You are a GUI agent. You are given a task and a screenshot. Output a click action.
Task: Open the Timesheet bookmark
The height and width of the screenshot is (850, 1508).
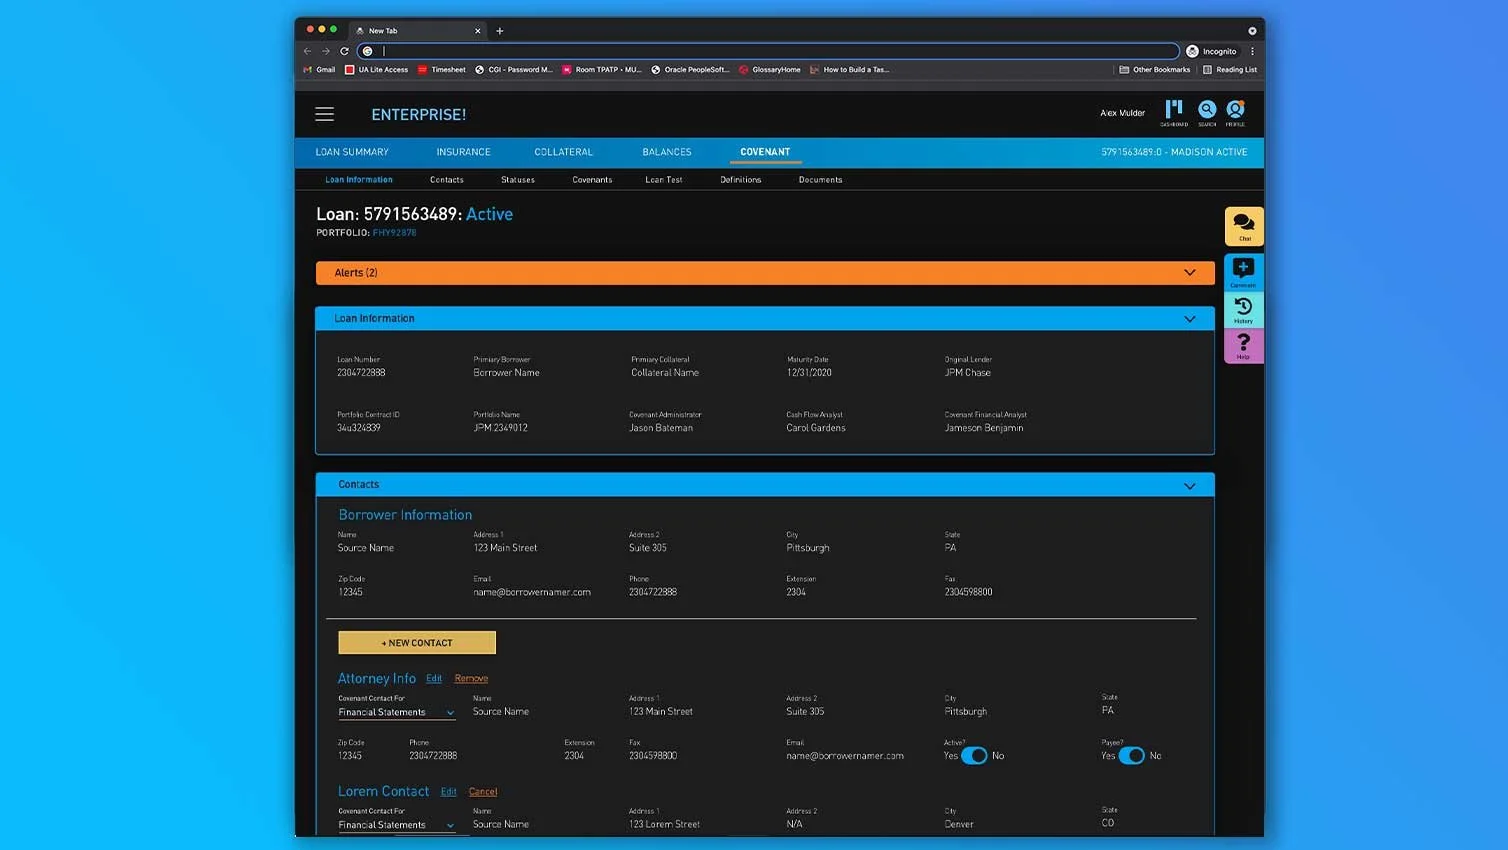[441, 70]
